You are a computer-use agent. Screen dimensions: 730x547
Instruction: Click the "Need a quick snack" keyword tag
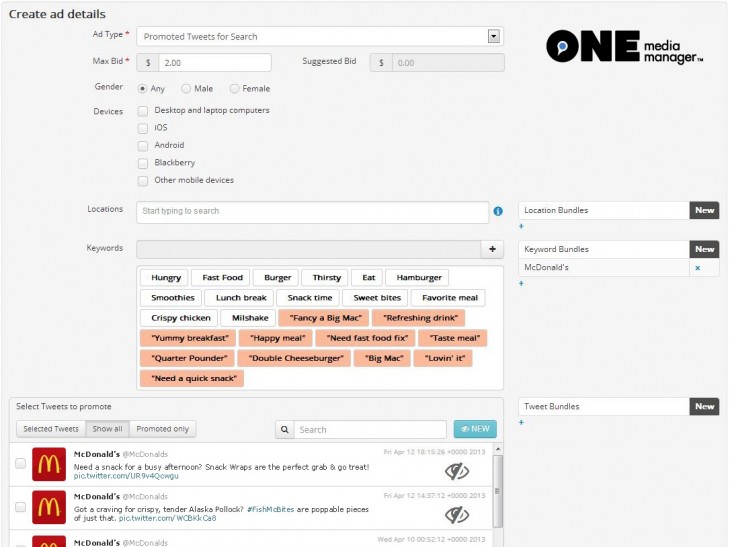[194, 378]
